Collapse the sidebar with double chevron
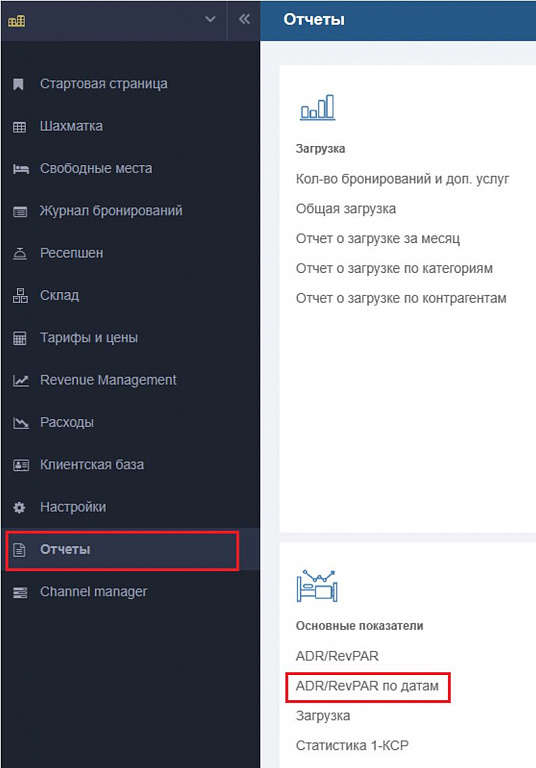The height and width of the screenshot is (768, 536). click(x=244, y=19)
